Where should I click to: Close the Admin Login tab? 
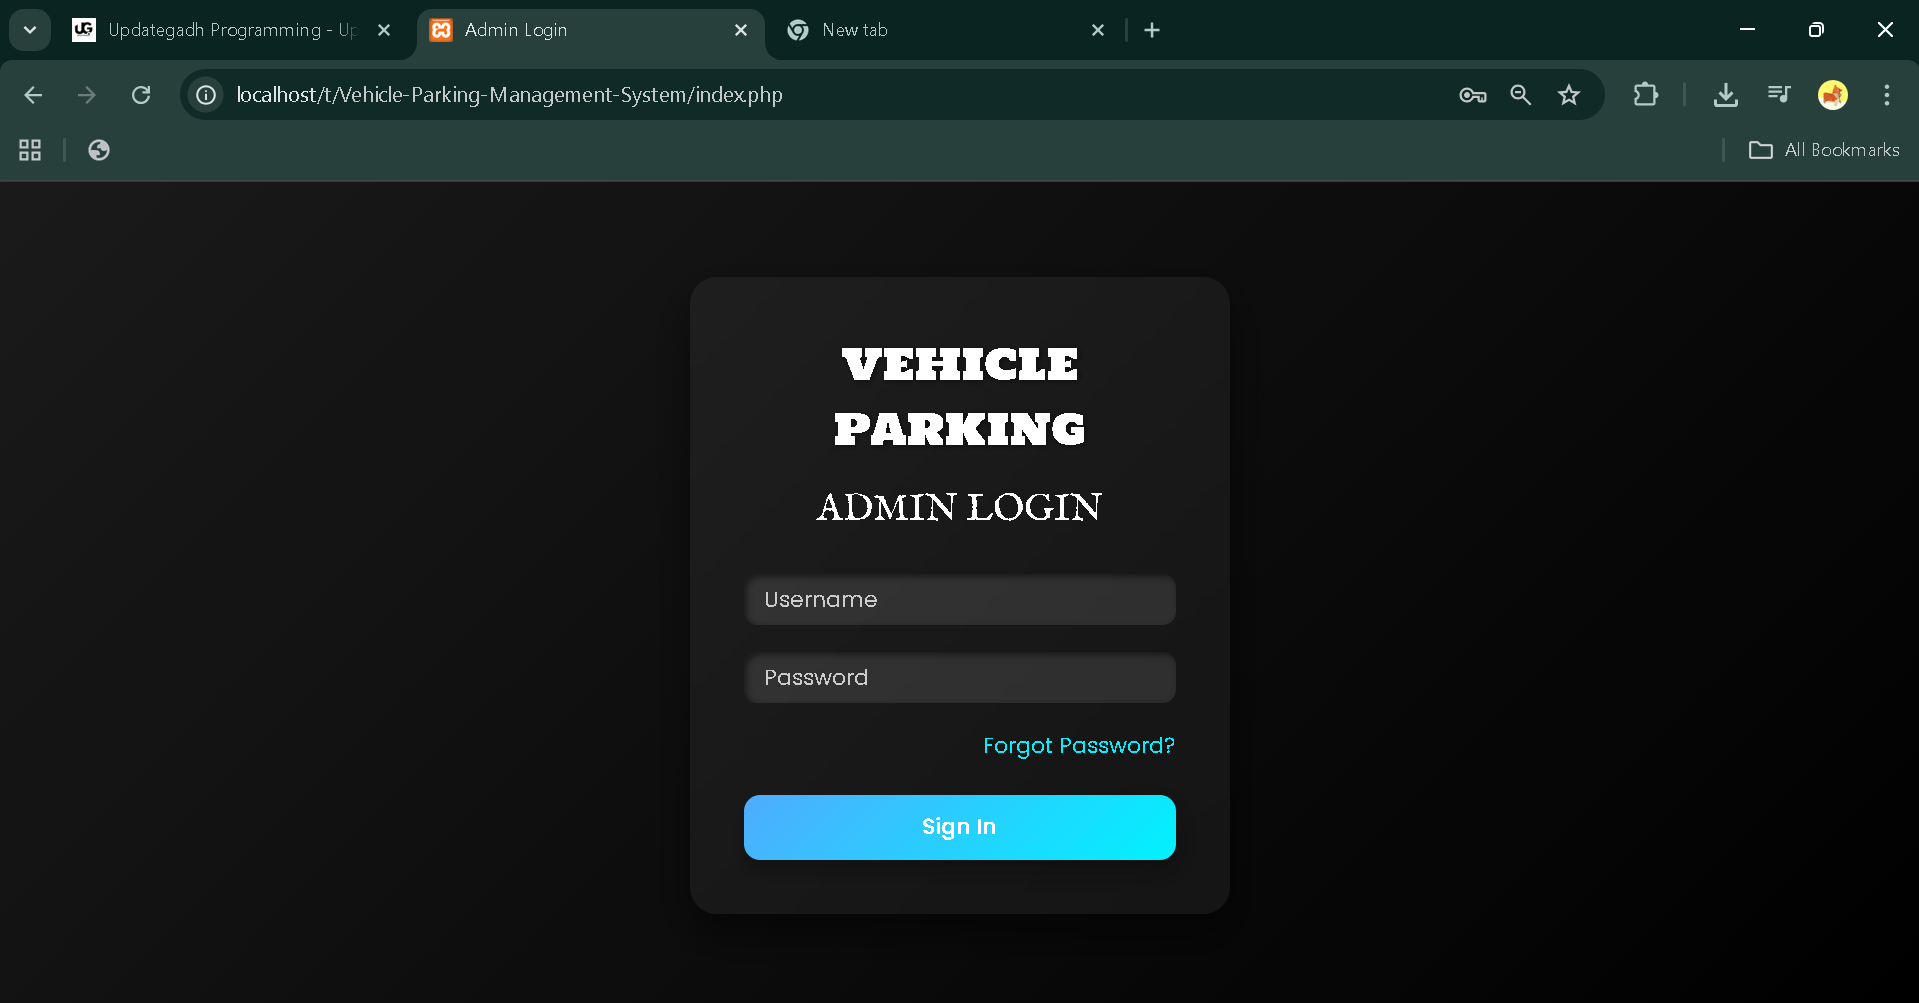pos(741,30)
